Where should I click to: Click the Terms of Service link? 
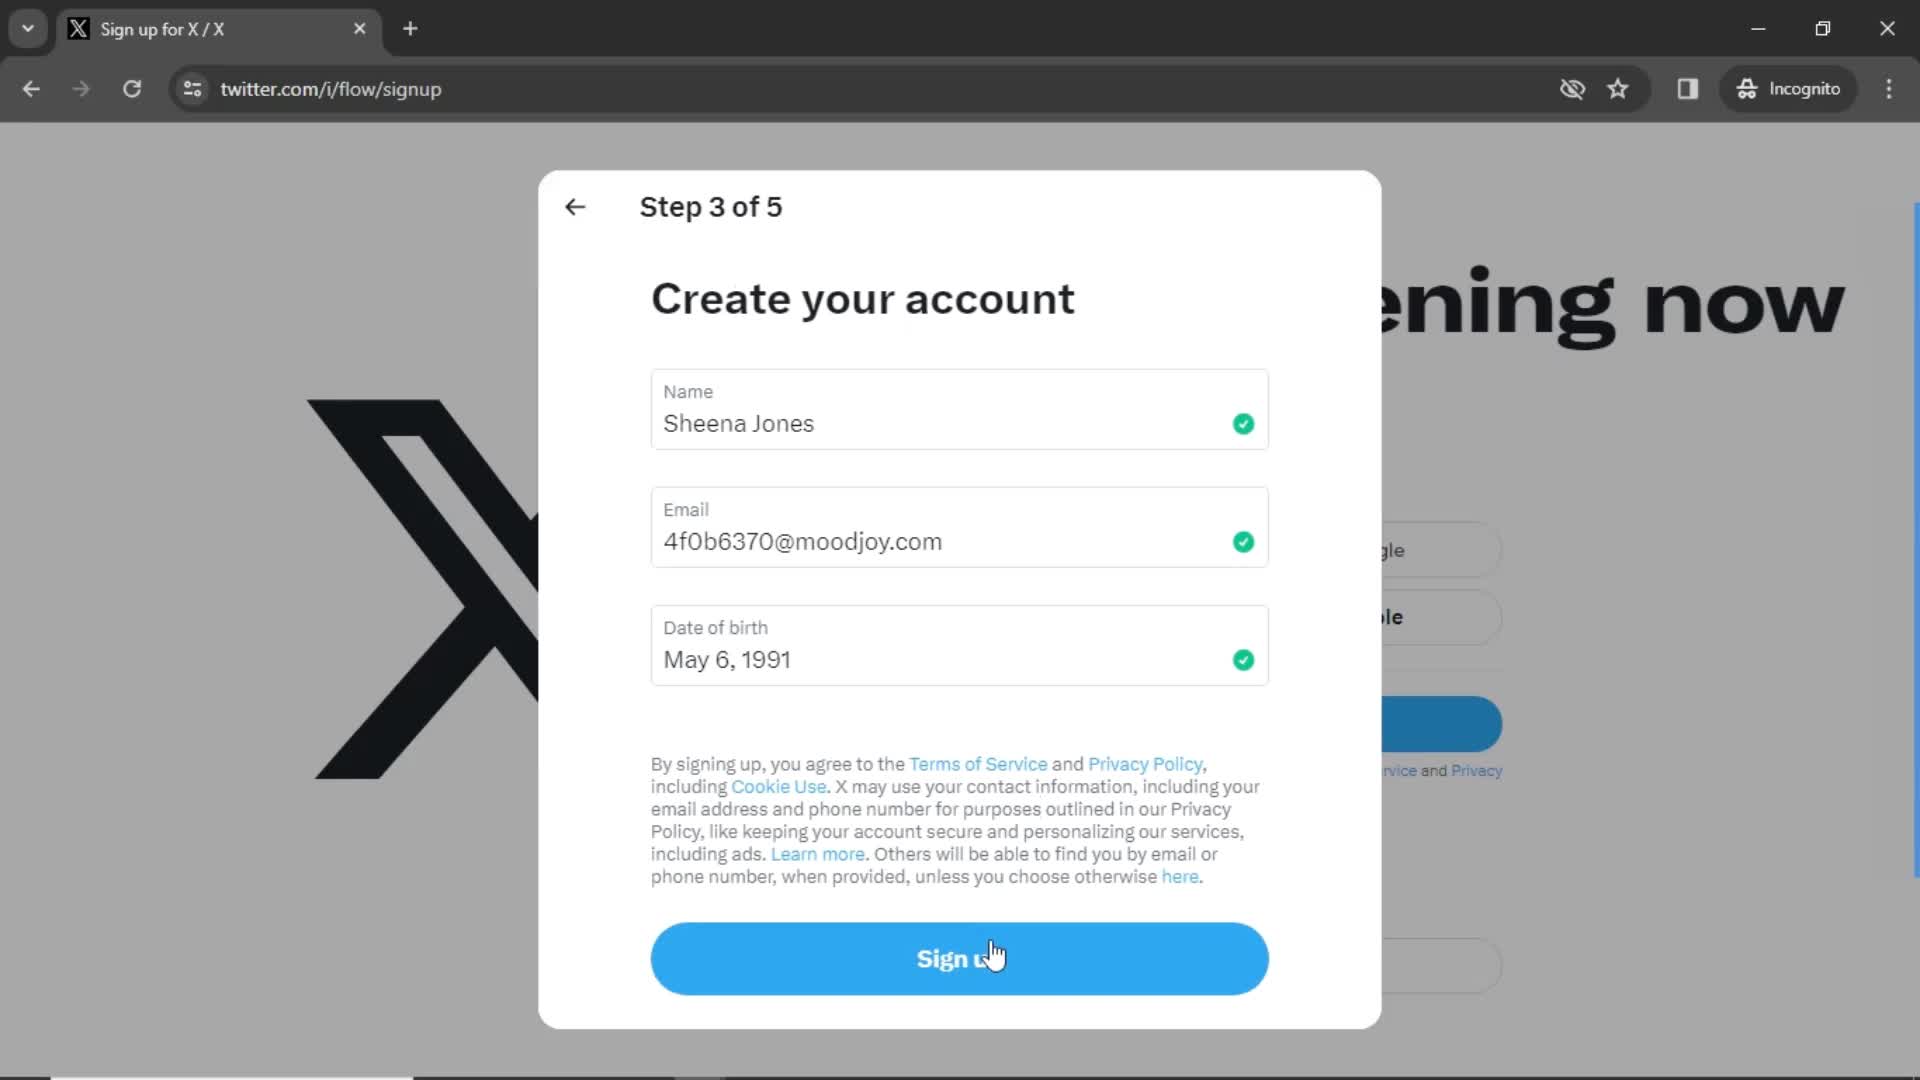point(977,764)
